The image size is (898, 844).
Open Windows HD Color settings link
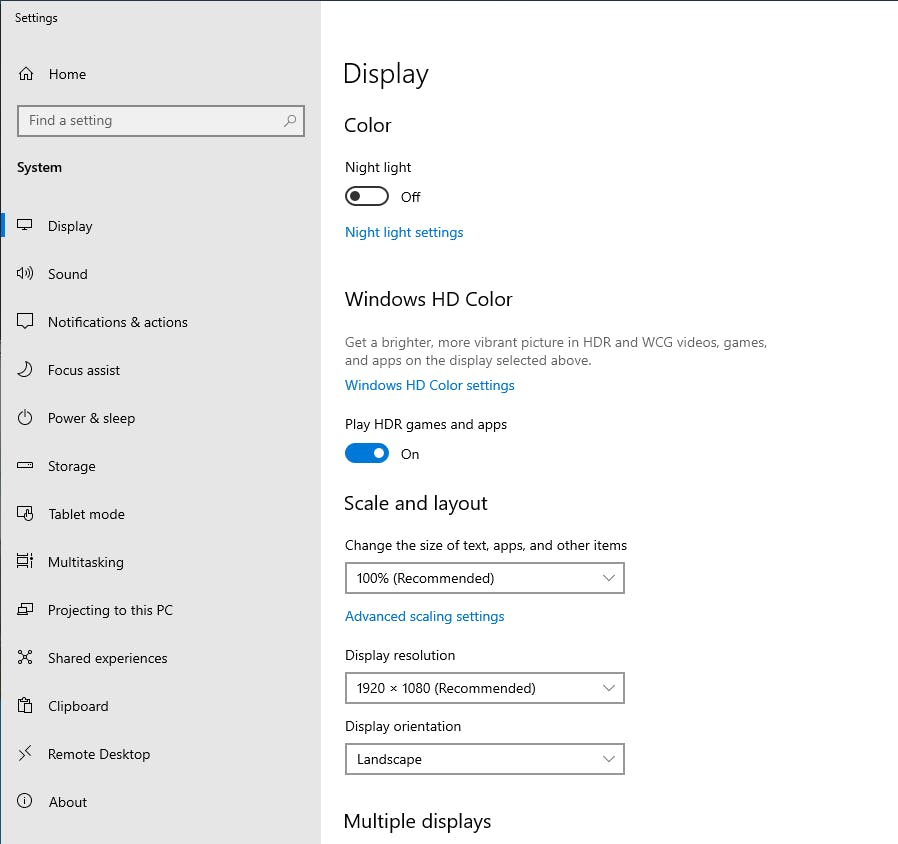(x=430, y=385)
